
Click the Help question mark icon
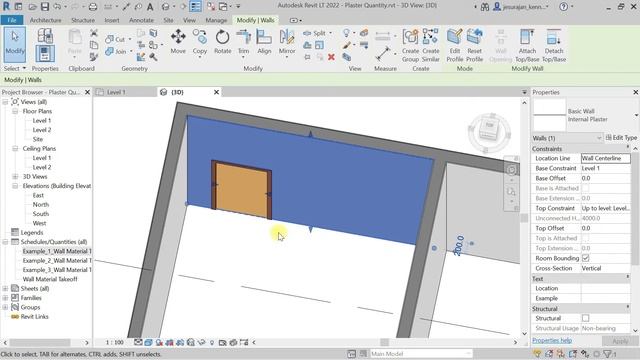coord(564,7)
